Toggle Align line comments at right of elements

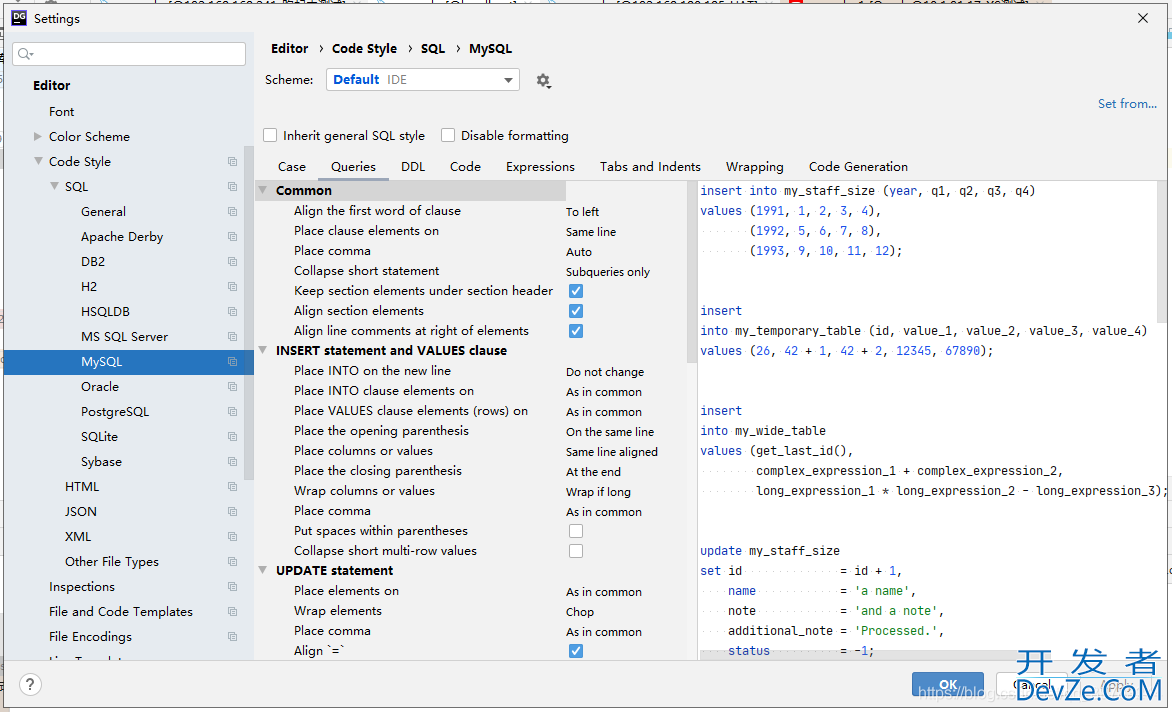[576, 331]
